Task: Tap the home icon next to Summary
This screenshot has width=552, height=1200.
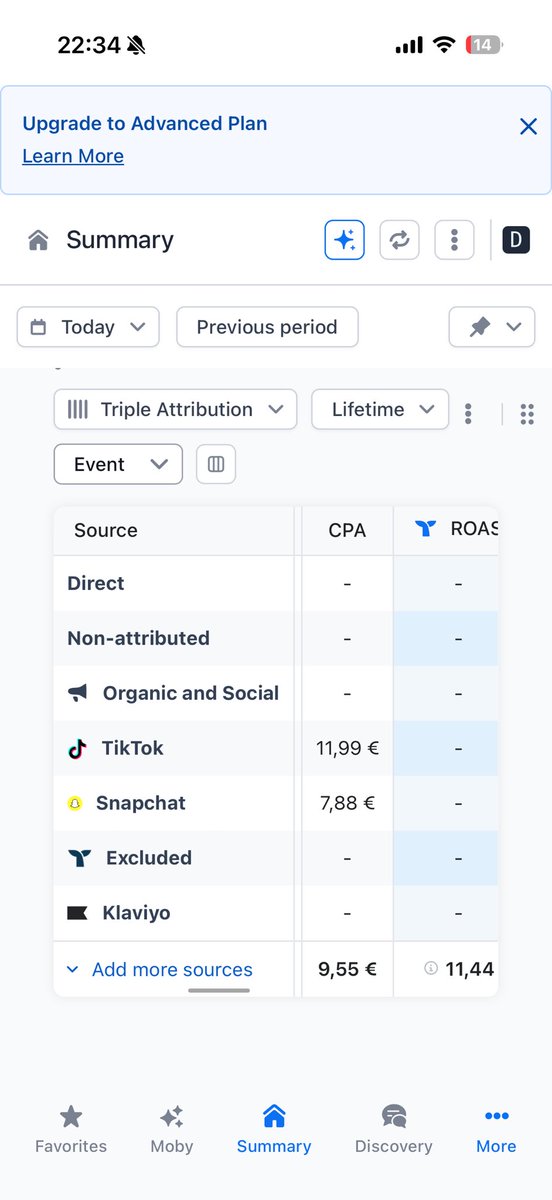Action: [39, 240]
